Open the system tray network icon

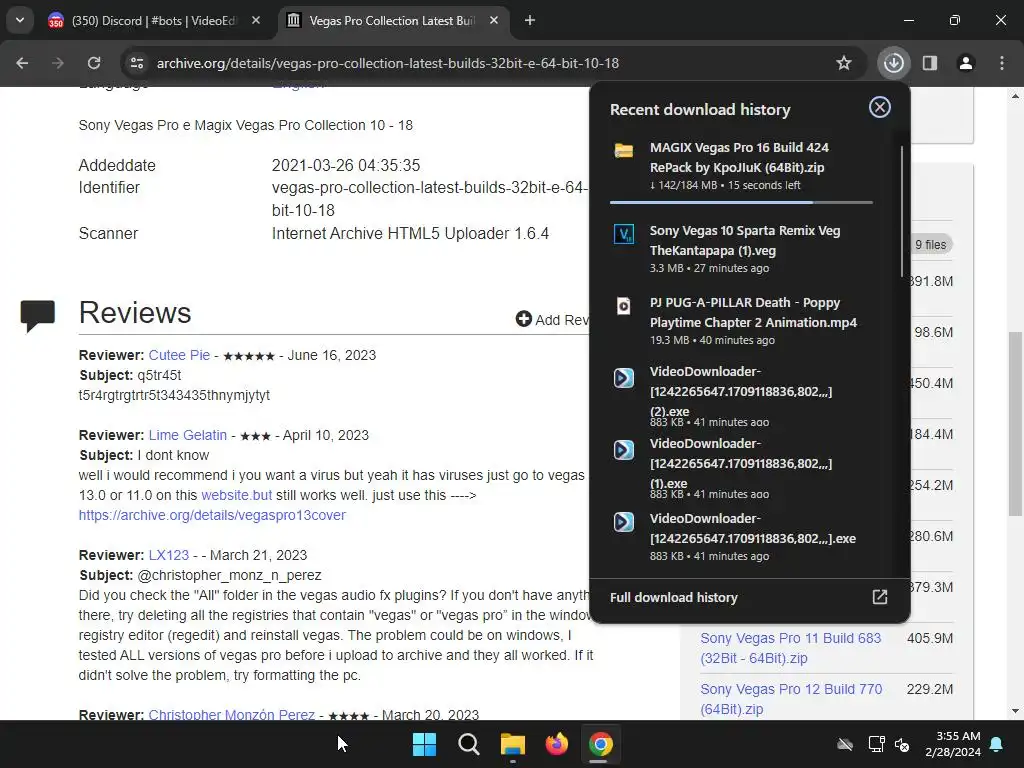coord(876,744)
